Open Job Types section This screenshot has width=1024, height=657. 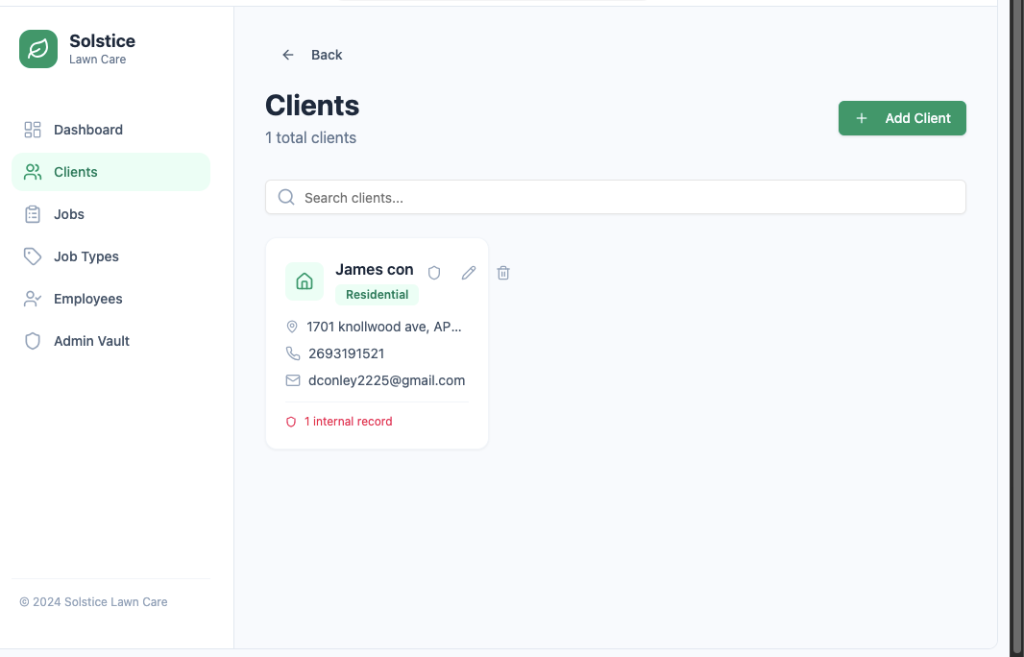[x=111, y=257]
